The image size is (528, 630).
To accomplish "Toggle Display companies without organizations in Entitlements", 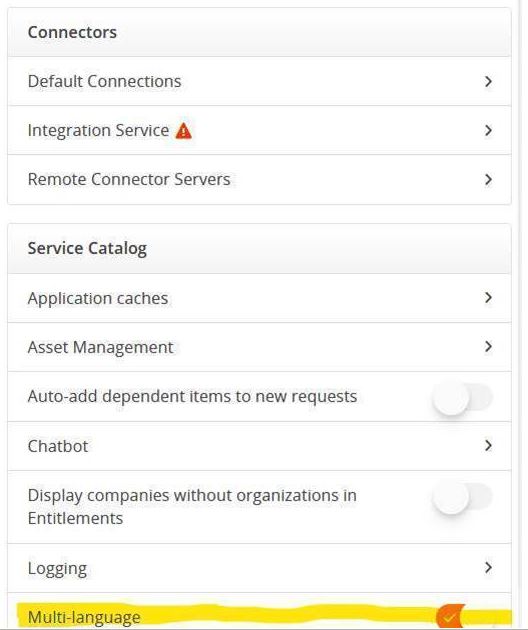I will (462, 498).
